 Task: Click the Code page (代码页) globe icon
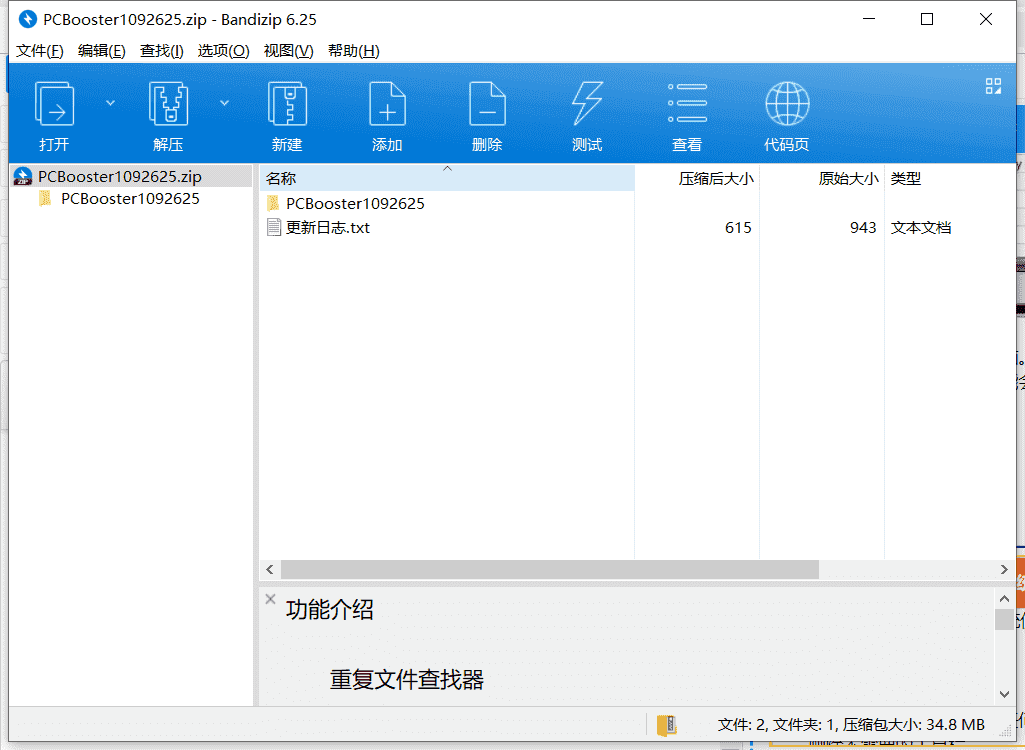[787, 103]
